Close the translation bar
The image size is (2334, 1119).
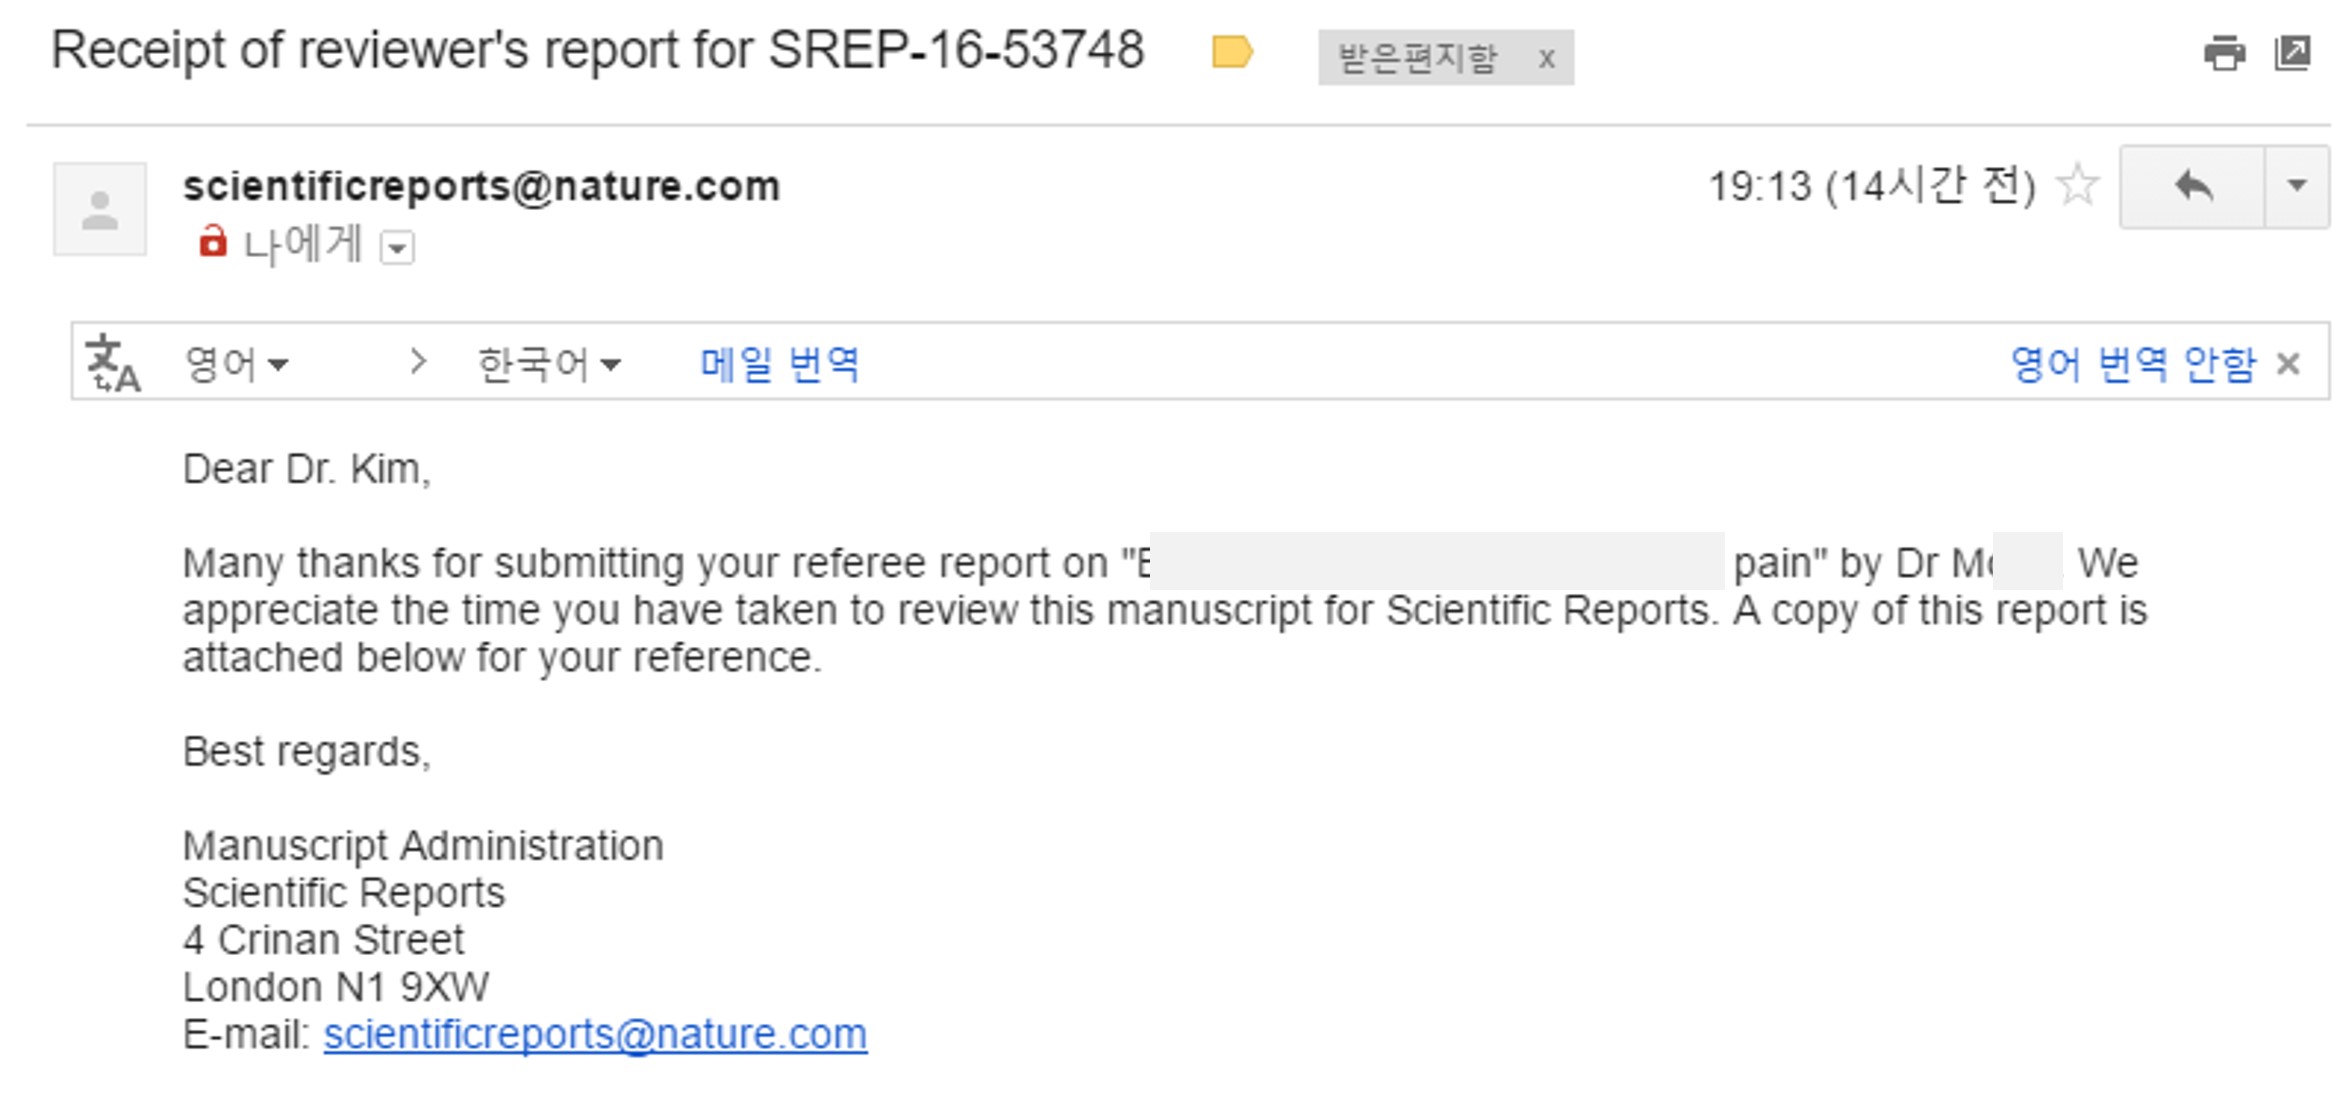pos(2288,364)
